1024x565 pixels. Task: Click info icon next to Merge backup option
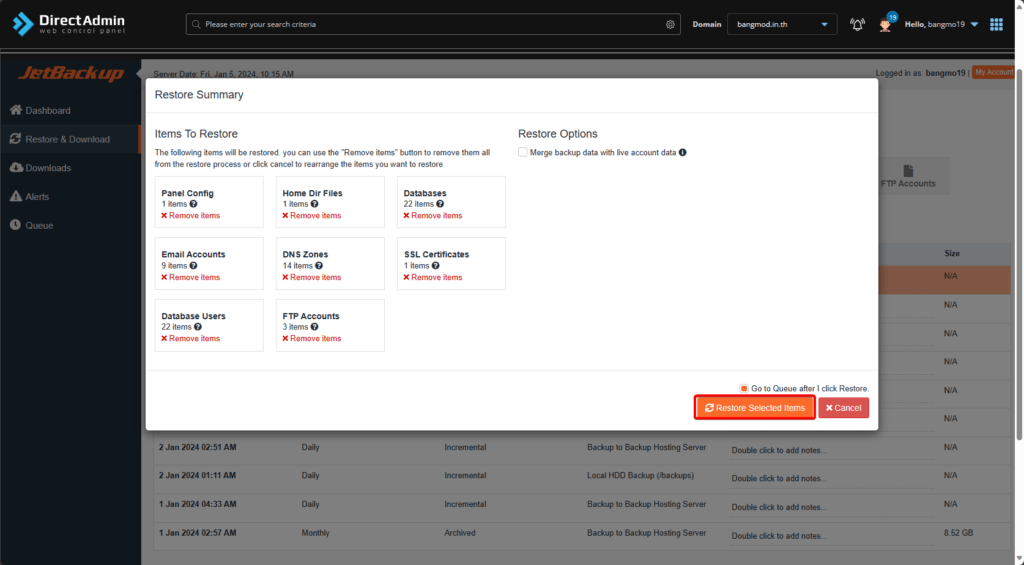(683, 153)
